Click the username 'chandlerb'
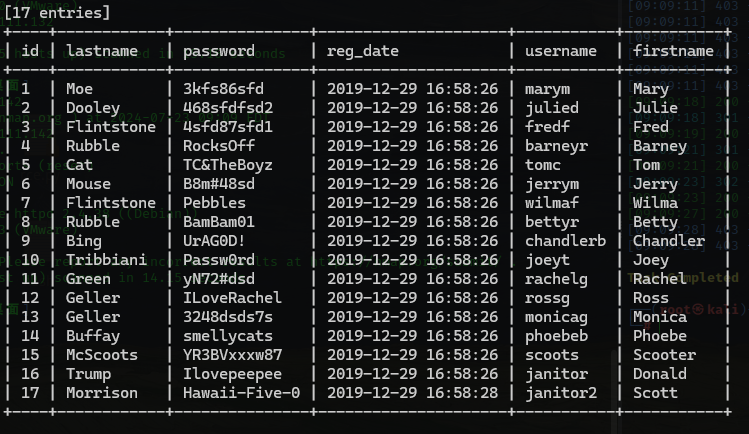 click(x=565, y=241)
